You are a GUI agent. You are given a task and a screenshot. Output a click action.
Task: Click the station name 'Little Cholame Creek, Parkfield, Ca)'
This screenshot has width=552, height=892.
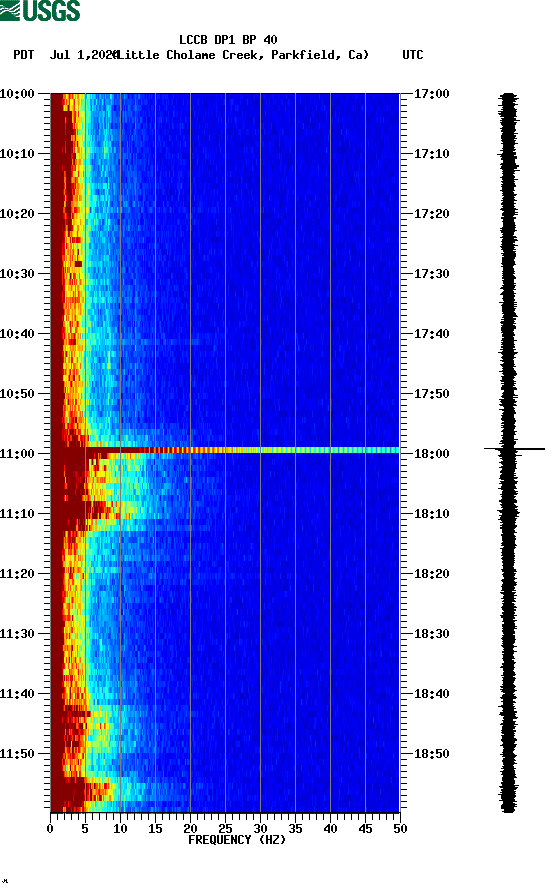point(243,55)
